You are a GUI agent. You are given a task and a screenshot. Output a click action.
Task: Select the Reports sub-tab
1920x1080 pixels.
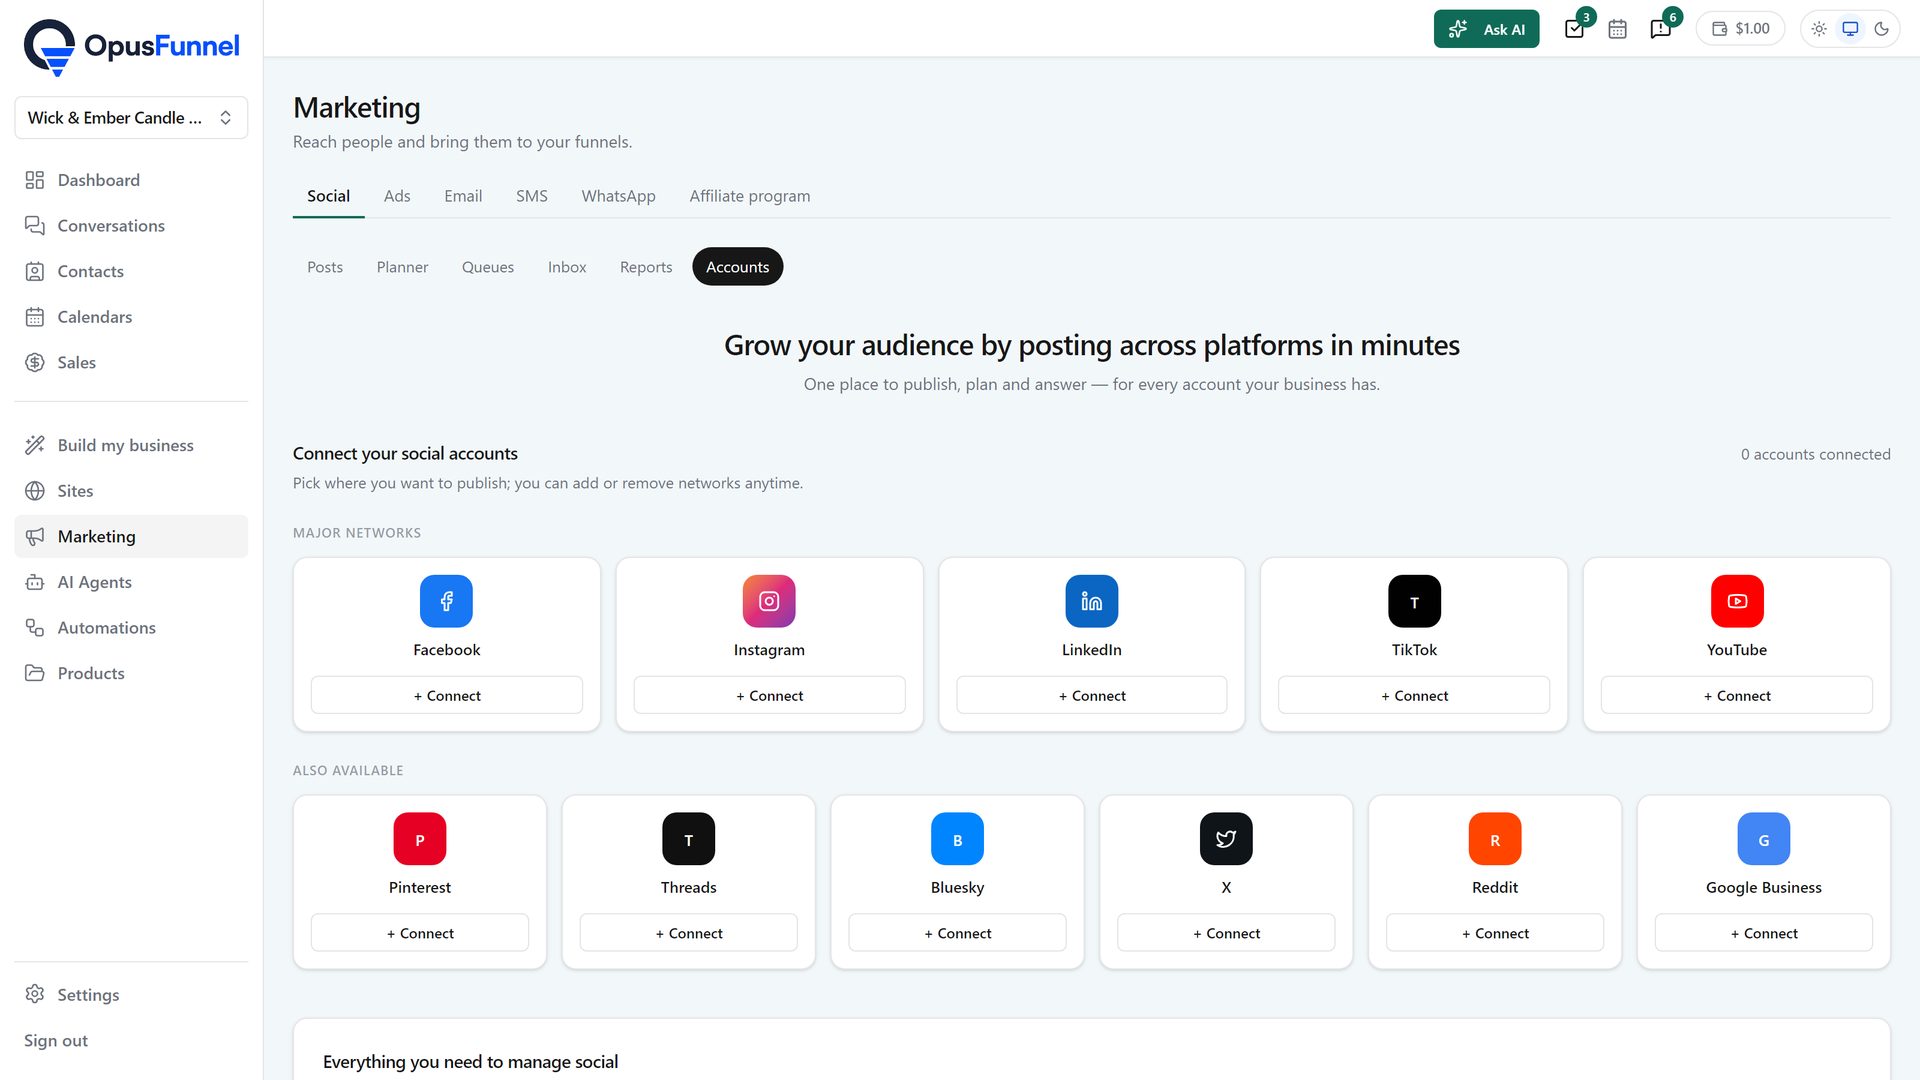(x=646, y=267)
